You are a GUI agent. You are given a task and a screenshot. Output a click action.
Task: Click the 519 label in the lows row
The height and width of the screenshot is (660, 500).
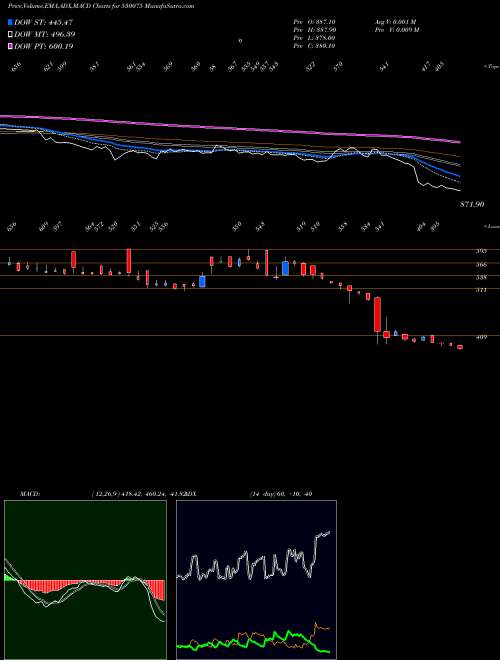301,227
